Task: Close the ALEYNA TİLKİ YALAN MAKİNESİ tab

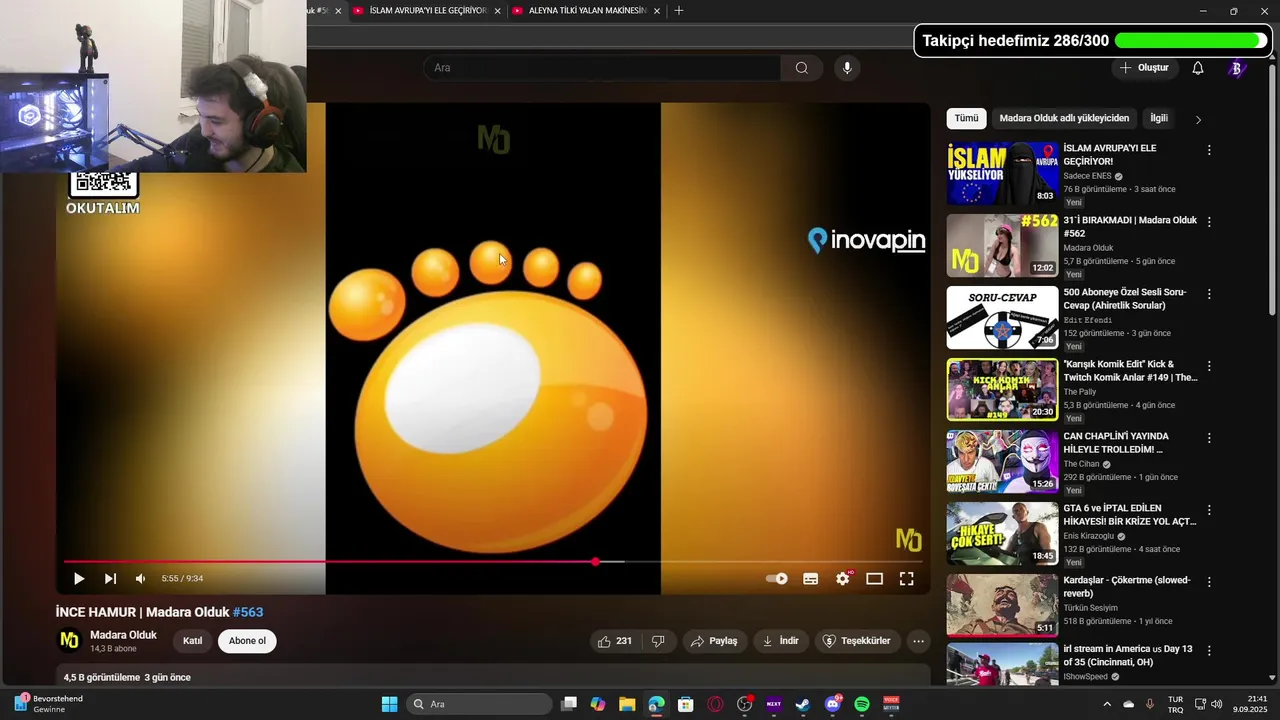Action: coord(657,11)
